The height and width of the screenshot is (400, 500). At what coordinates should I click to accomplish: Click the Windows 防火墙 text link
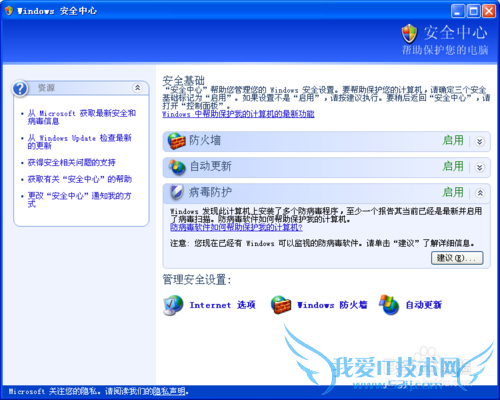(x=332, y=305)
